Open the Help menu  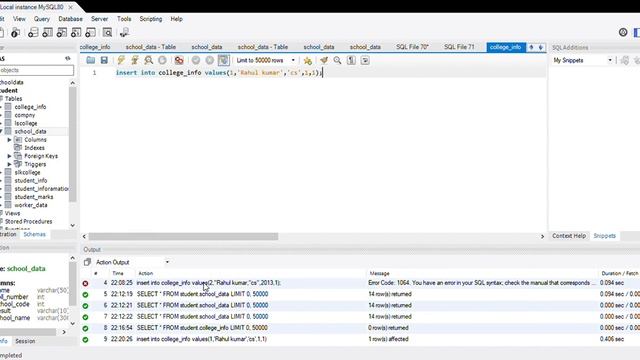pyautogui.click(x=176, y=19)
